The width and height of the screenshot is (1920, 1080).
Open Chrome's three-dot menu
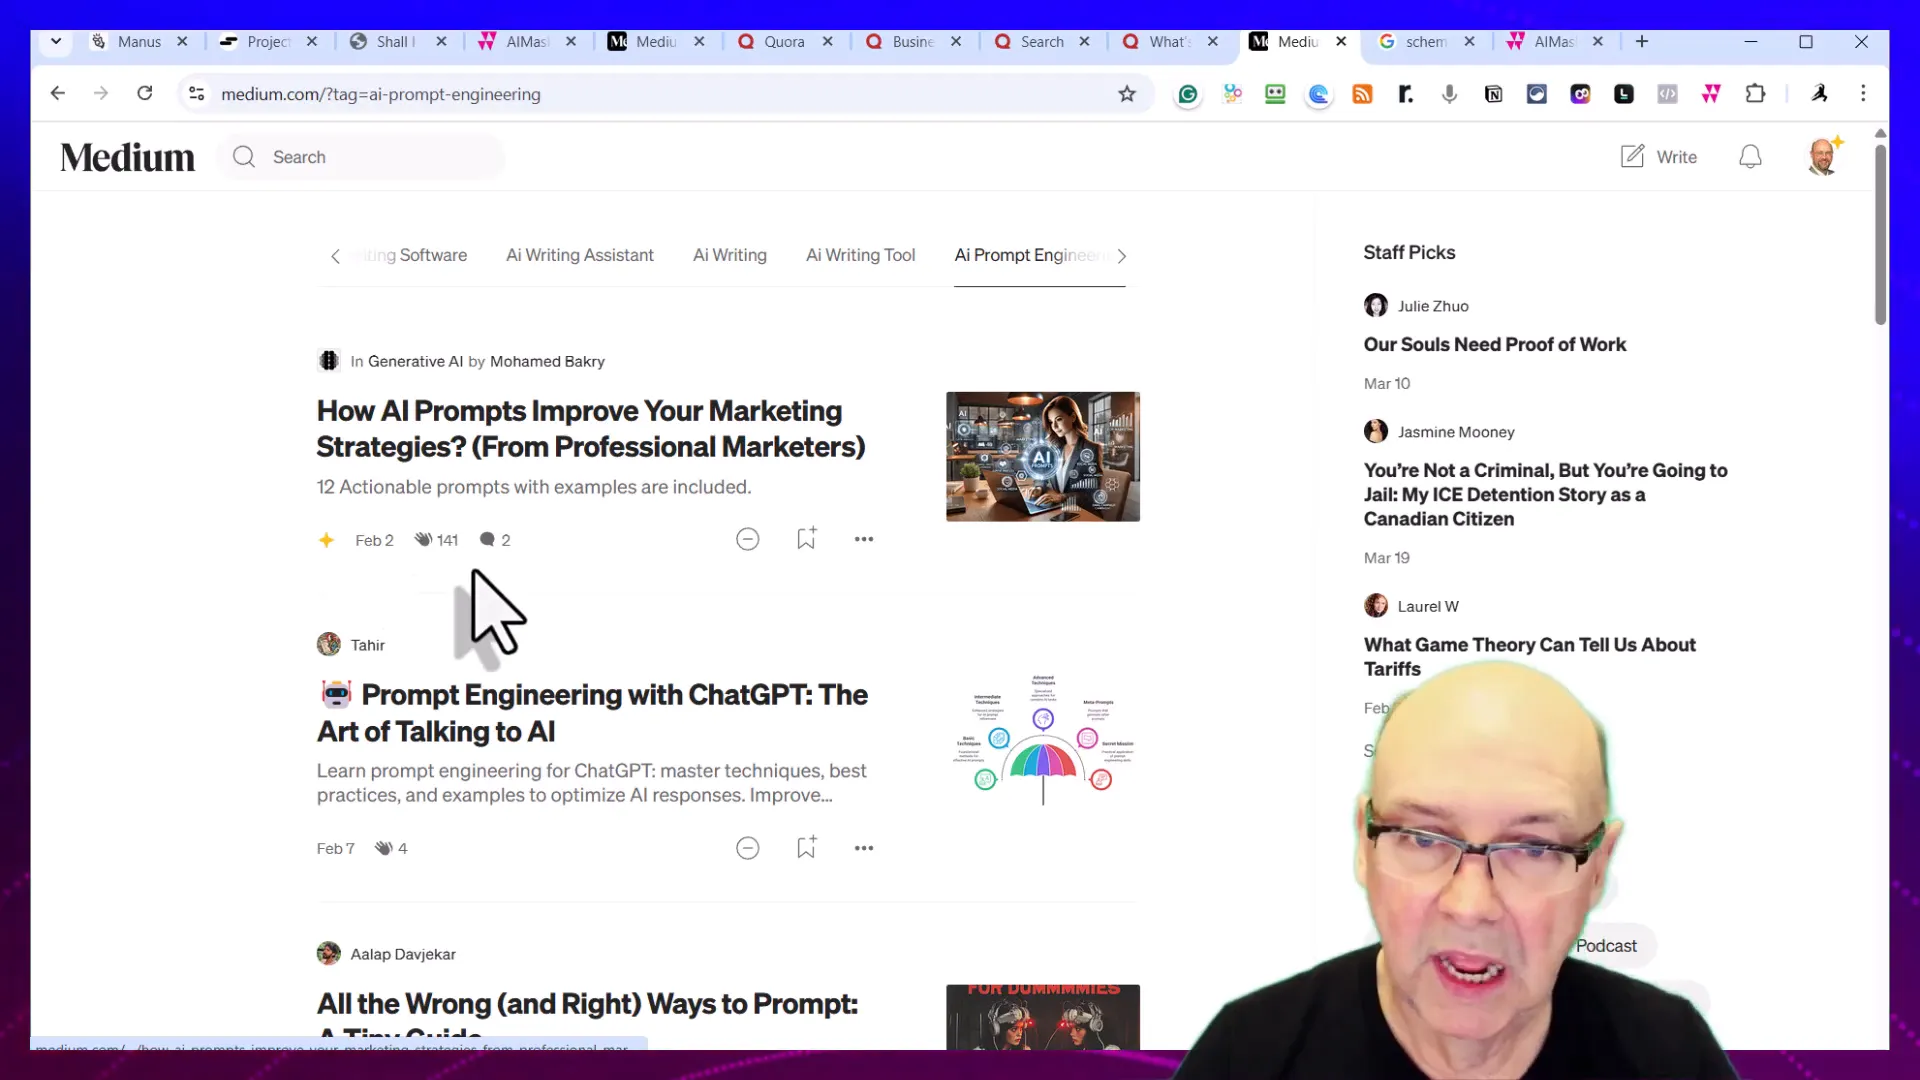pyautogui.click(x=1863, y=93)
